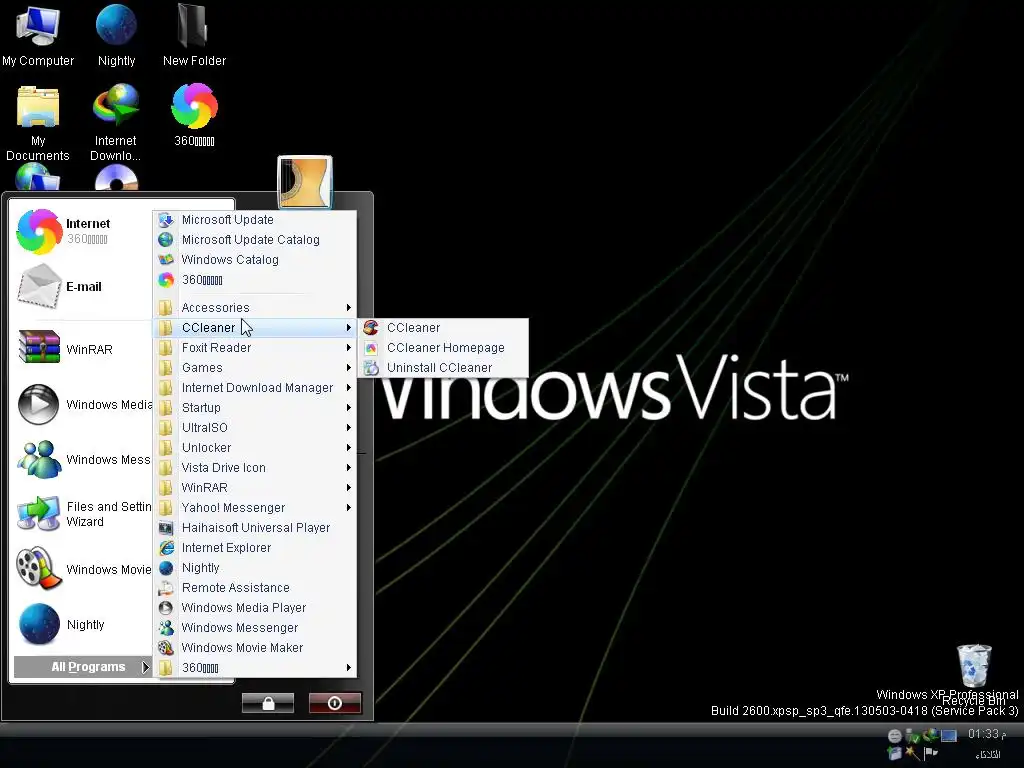Open CCleaner Homepage link
Viewport: 1024px width, 768px height.
click(444, 348)
